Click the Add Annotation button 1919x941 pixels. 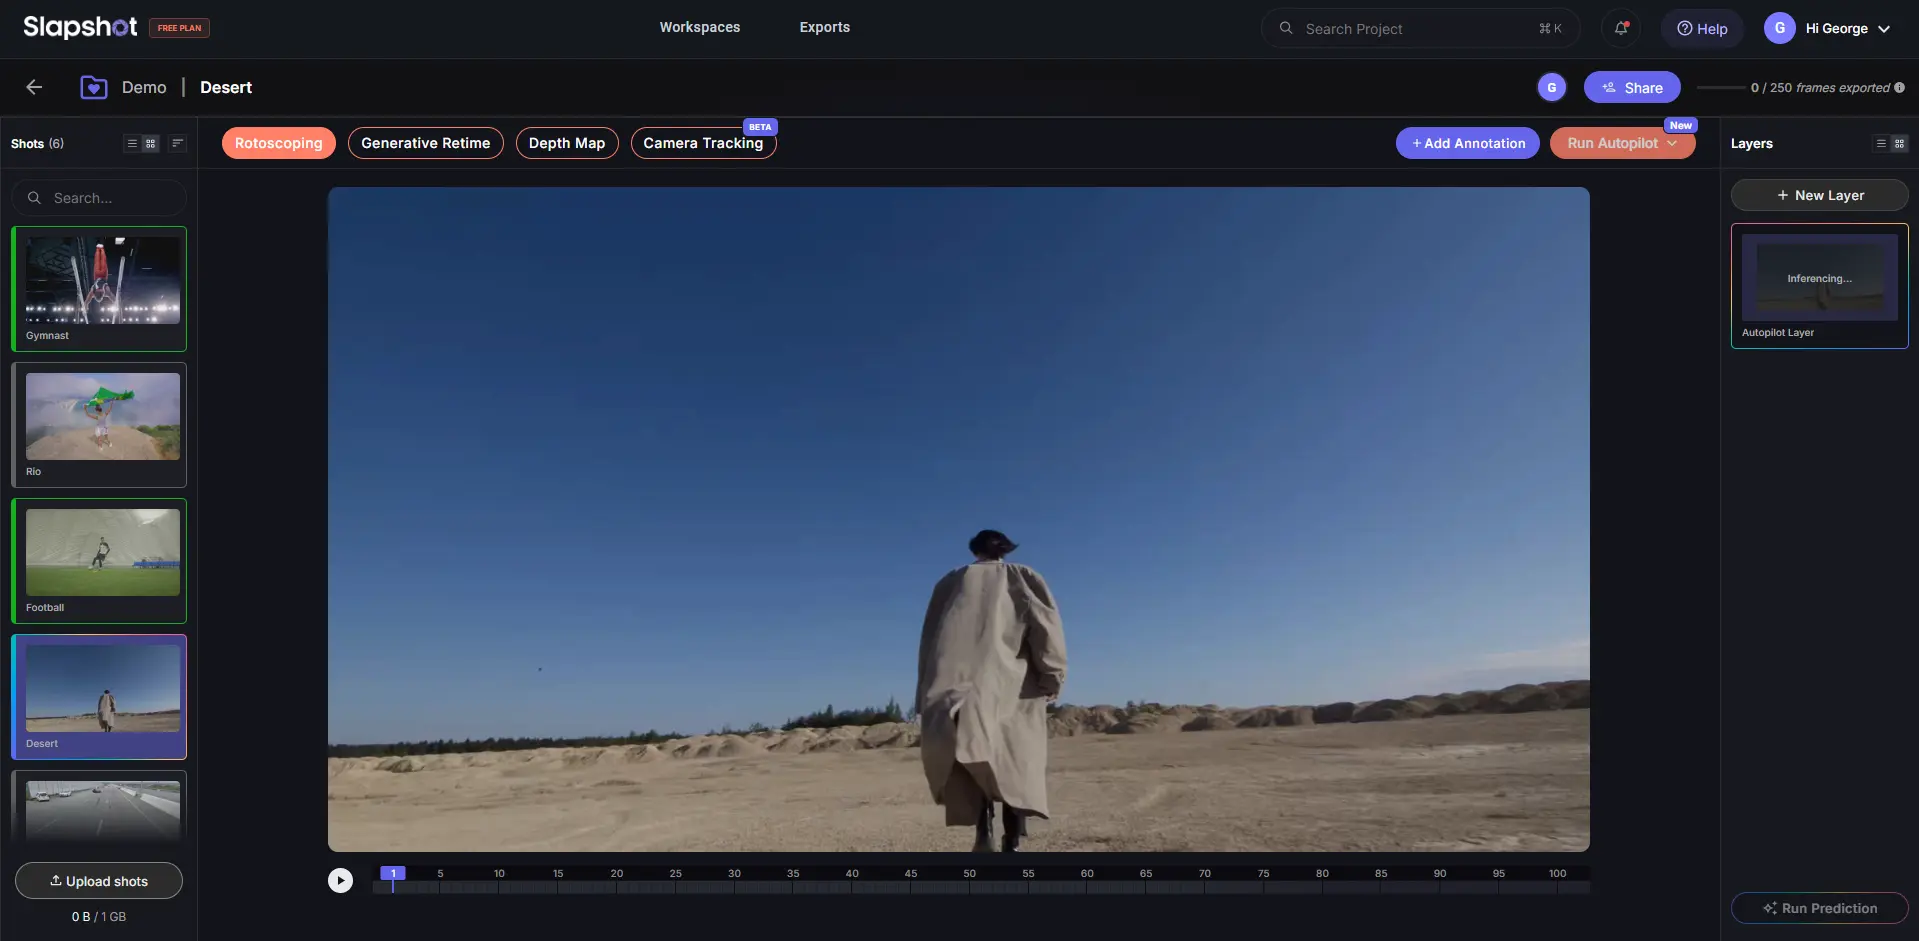click(1467, 143)
